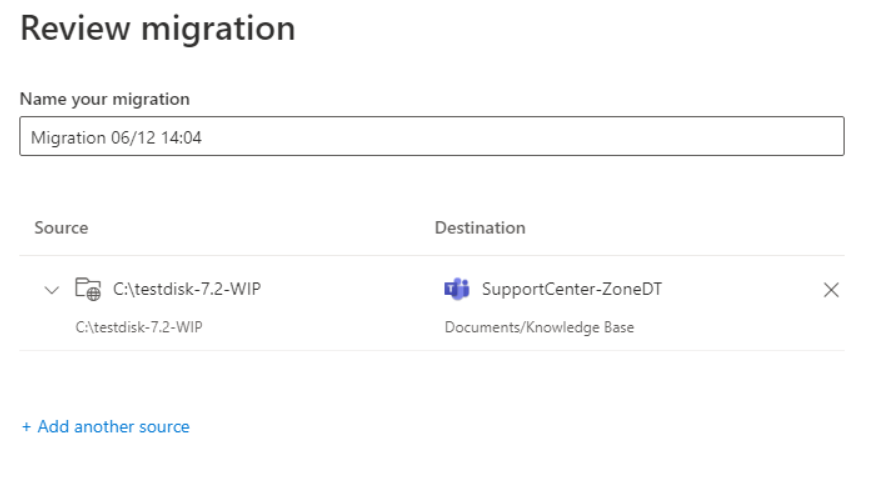Click the Microsoft Teams destination icon
This screenshot has height=489, width=883.
(457, 289)
